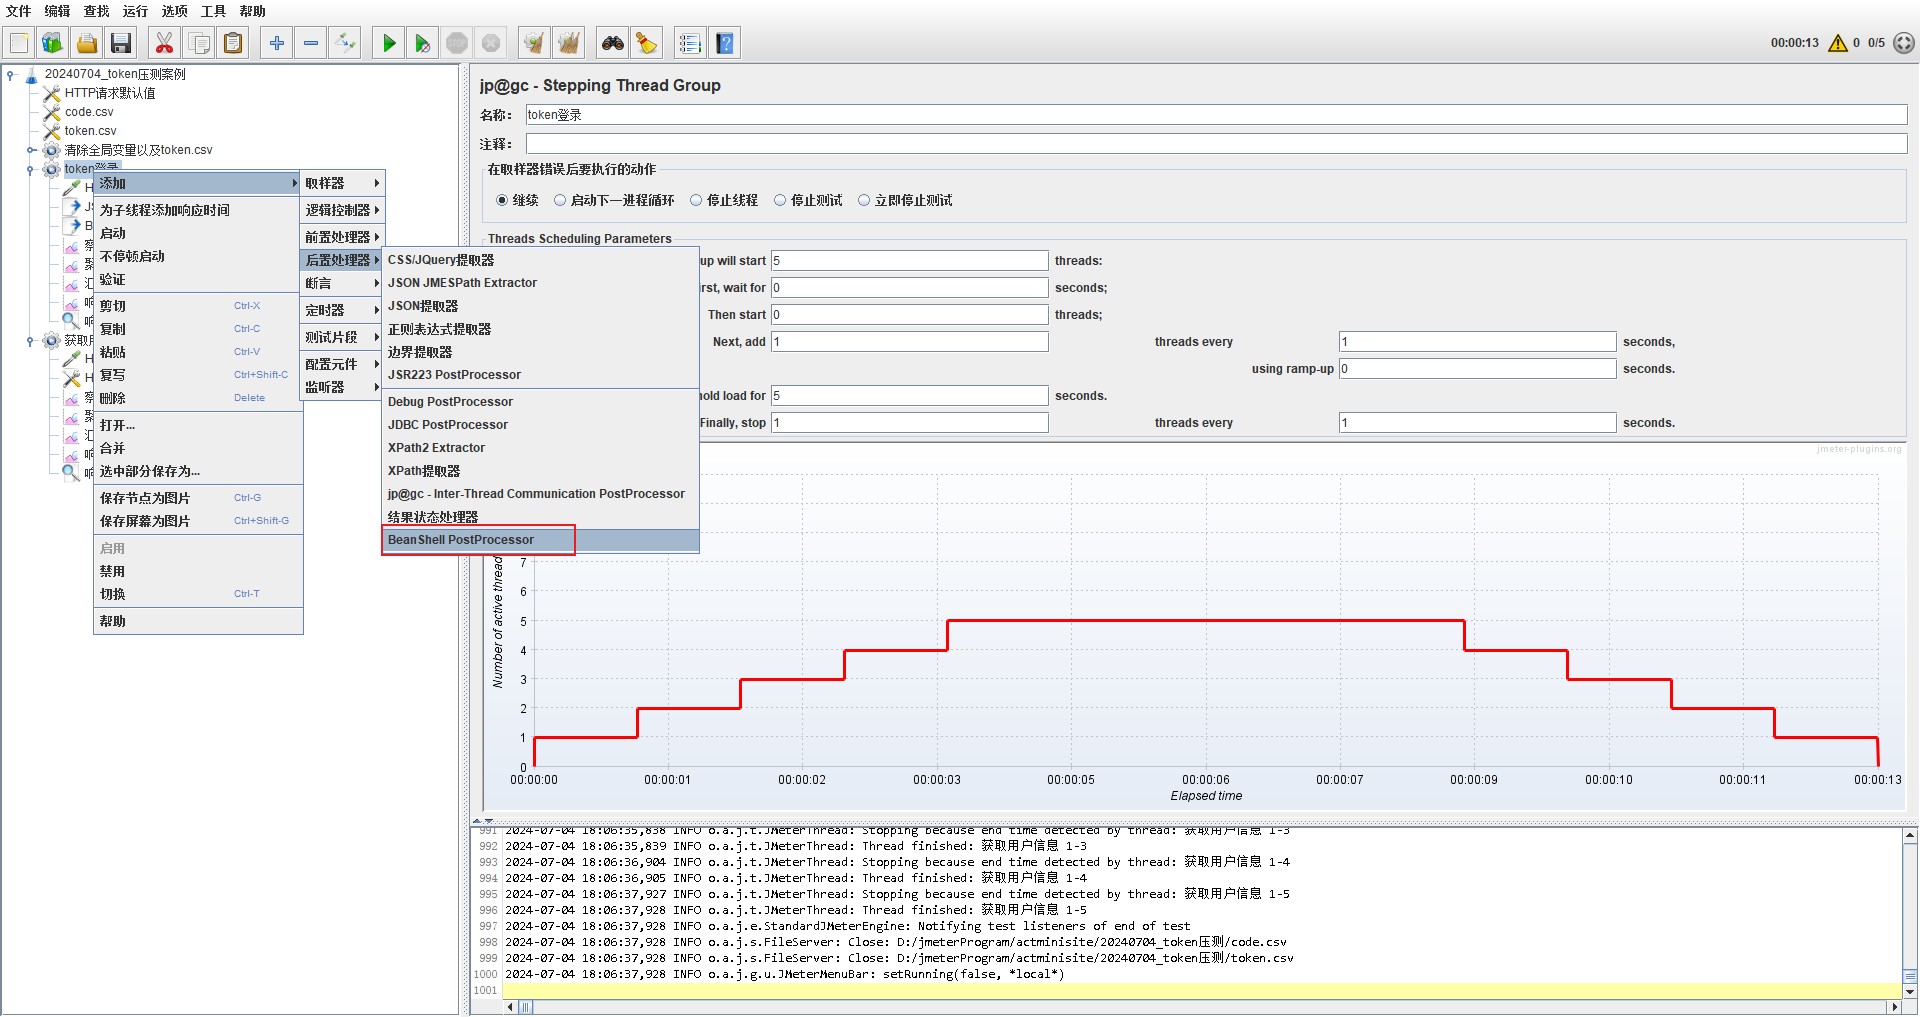
Task: Open the 运行 menu in menu bar
Action: [x=135, y=11]
